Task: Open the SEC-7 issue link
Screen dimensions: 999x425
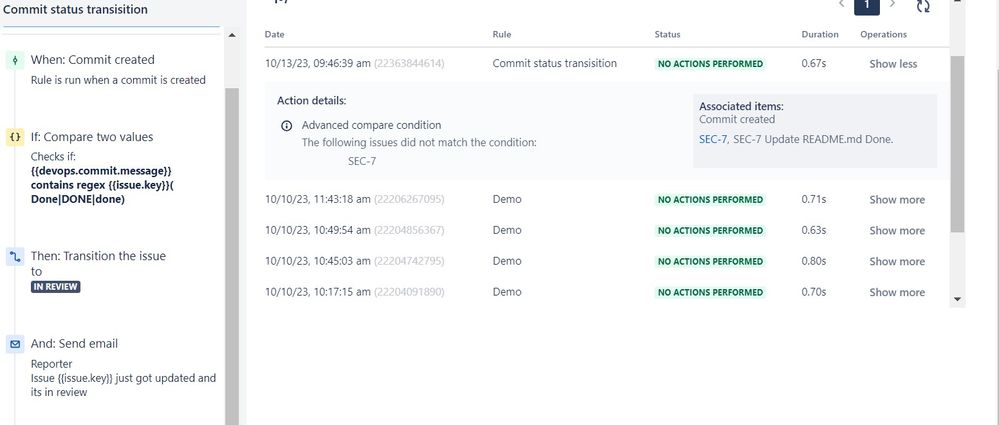Action: click(713, 139)
